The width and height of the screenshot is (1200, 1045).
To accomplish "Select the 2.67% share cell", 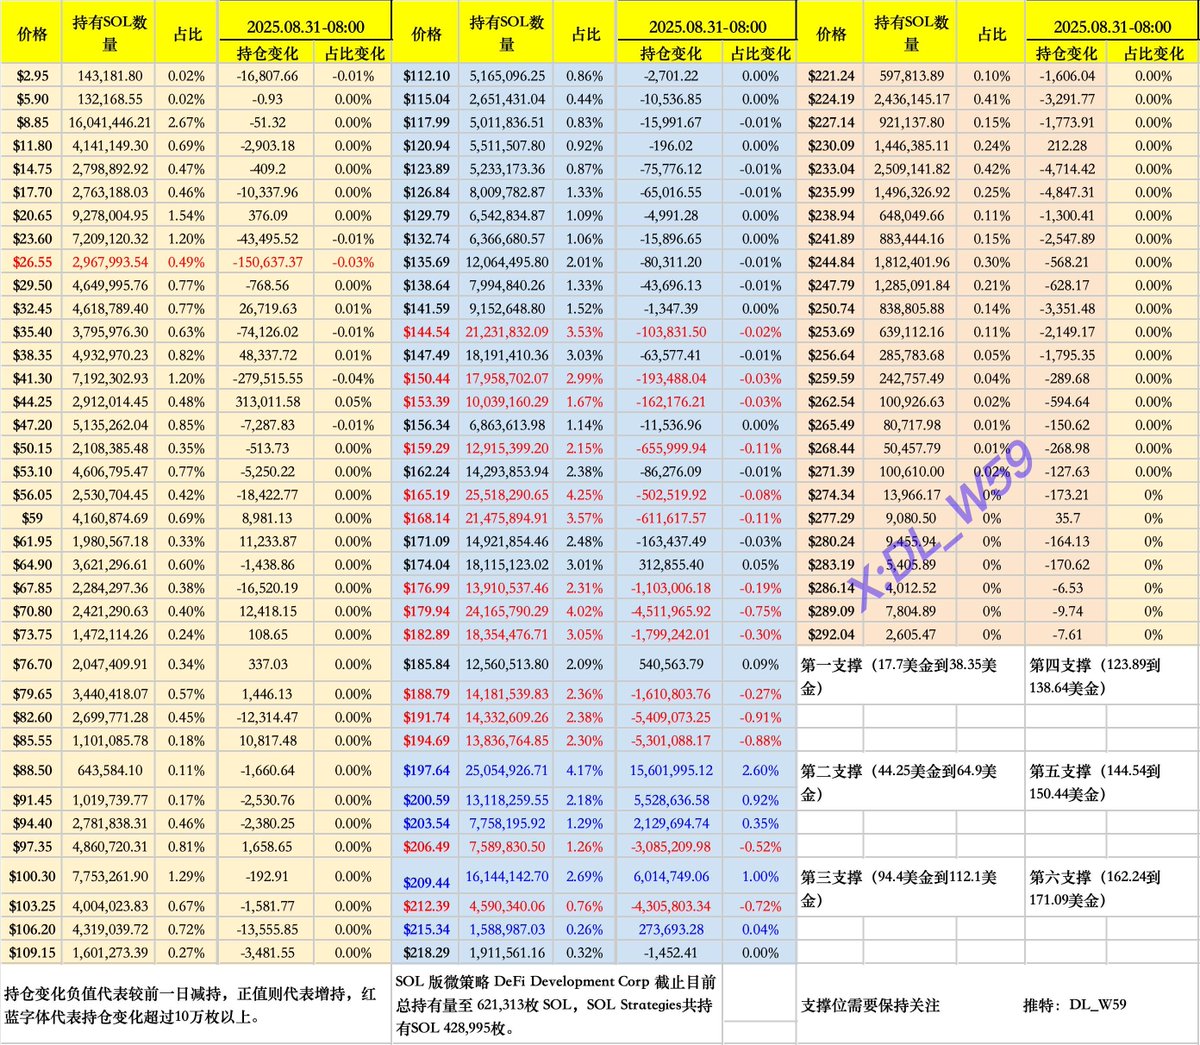I will point(187,122).
